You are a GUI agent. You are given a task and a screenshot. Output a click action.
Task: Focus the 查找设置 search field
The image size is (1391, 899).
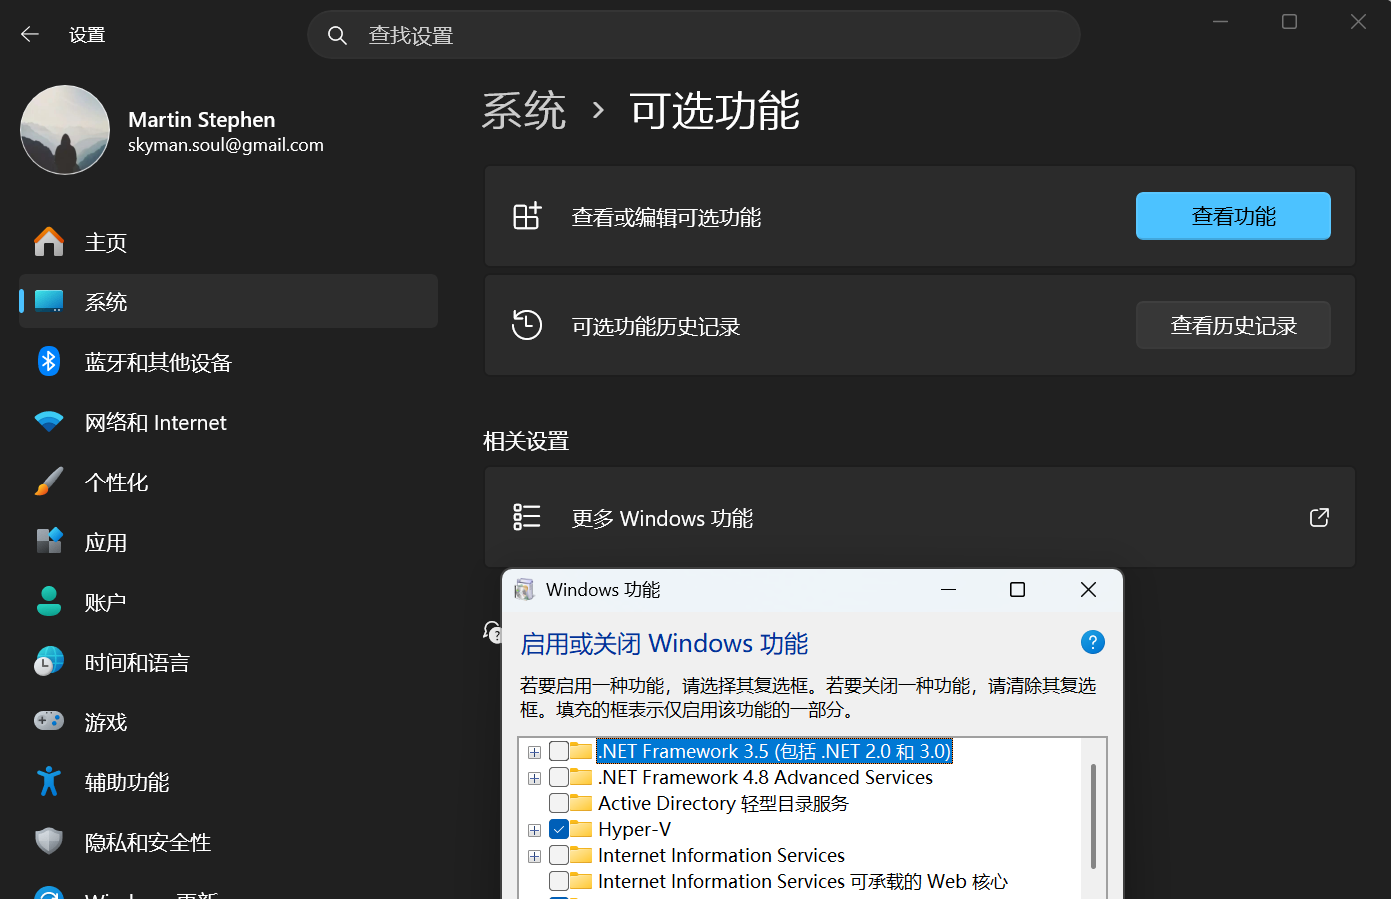click(694, 35)
